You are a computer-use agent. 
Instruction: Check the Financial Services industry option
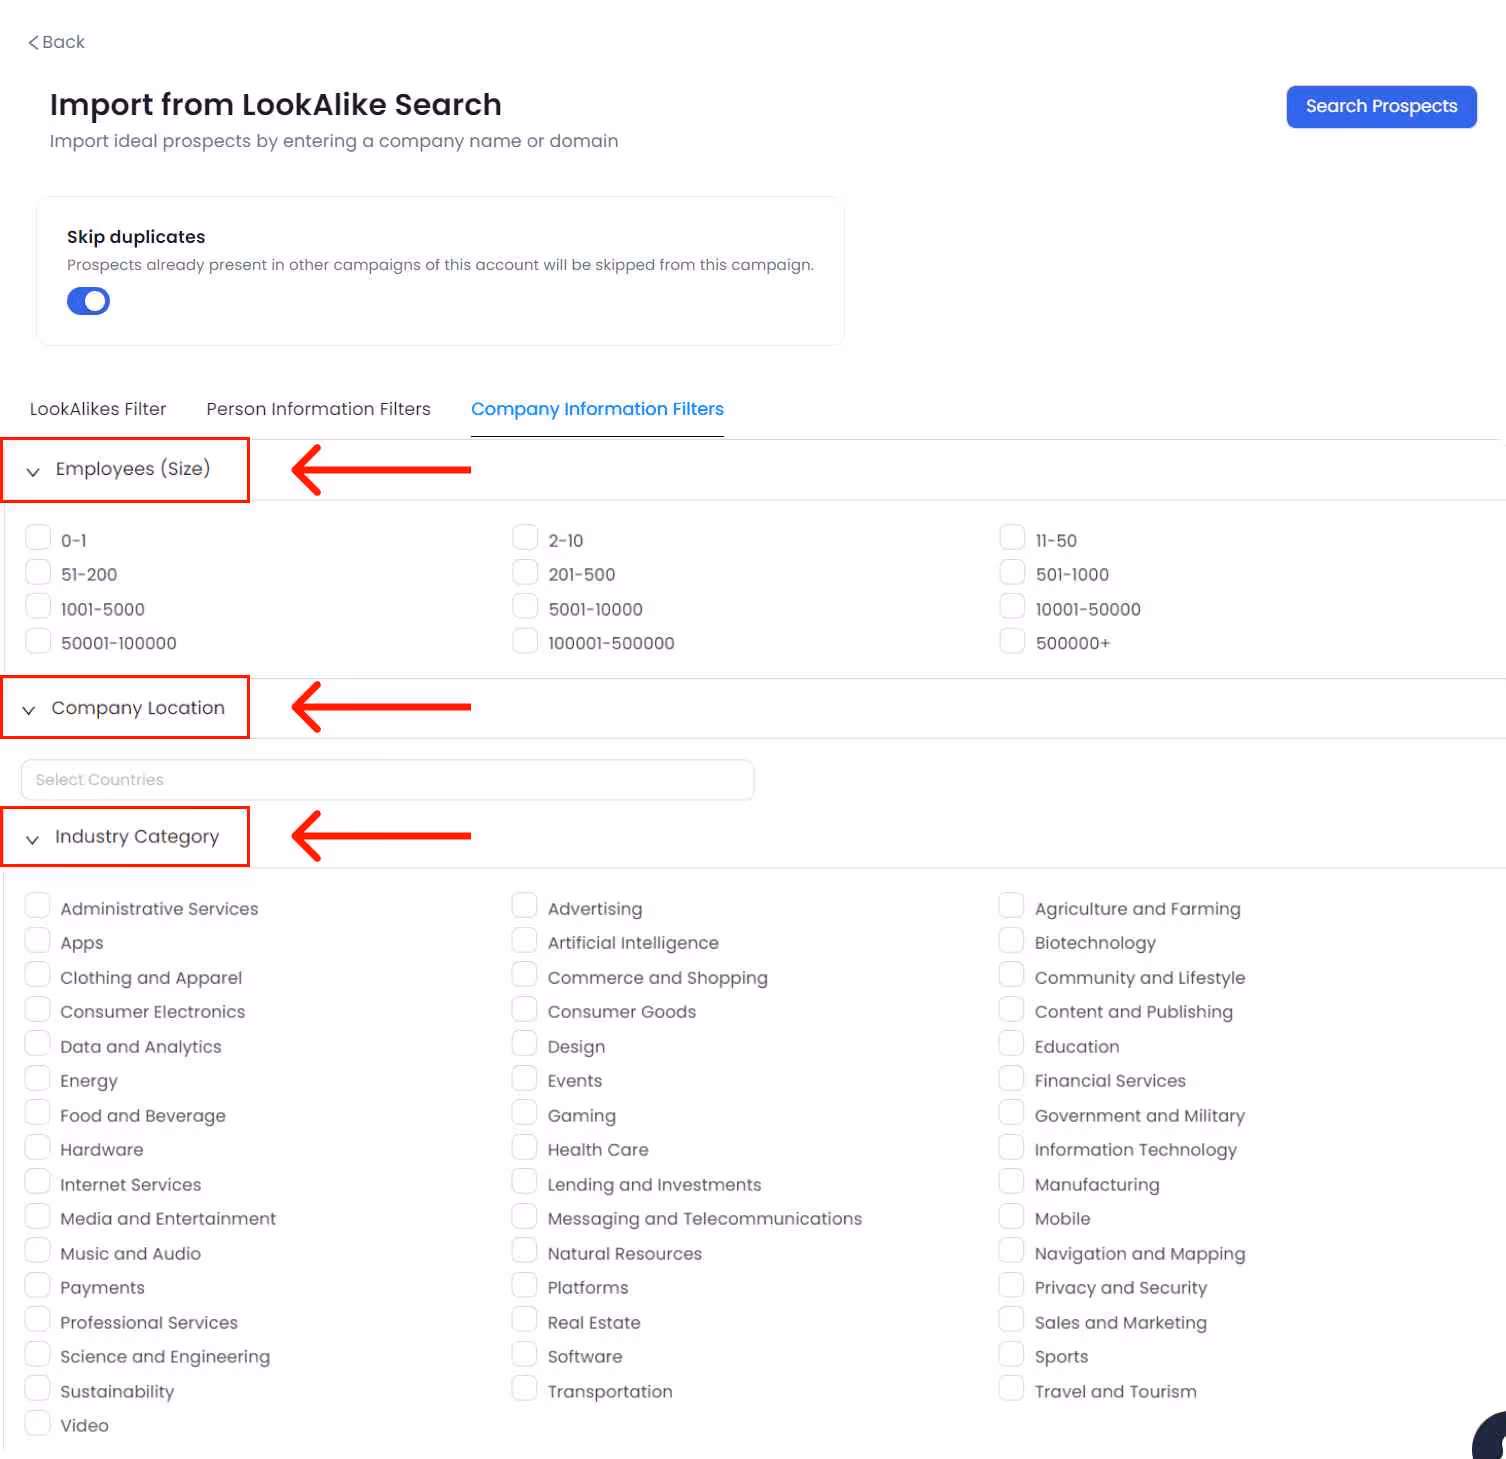(x=1011, y=1077)
